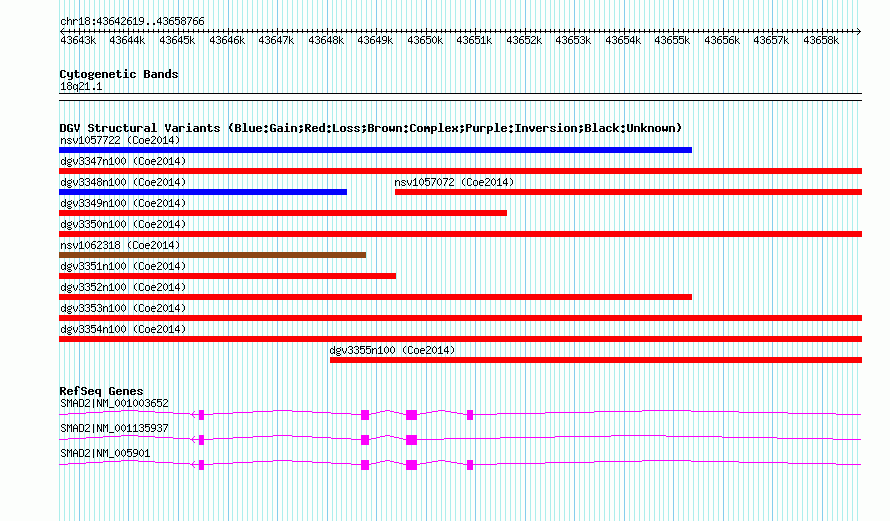Select the red dgv3350n100 loss bar
The width and height of the screenshot is (890, 521).
460,234
